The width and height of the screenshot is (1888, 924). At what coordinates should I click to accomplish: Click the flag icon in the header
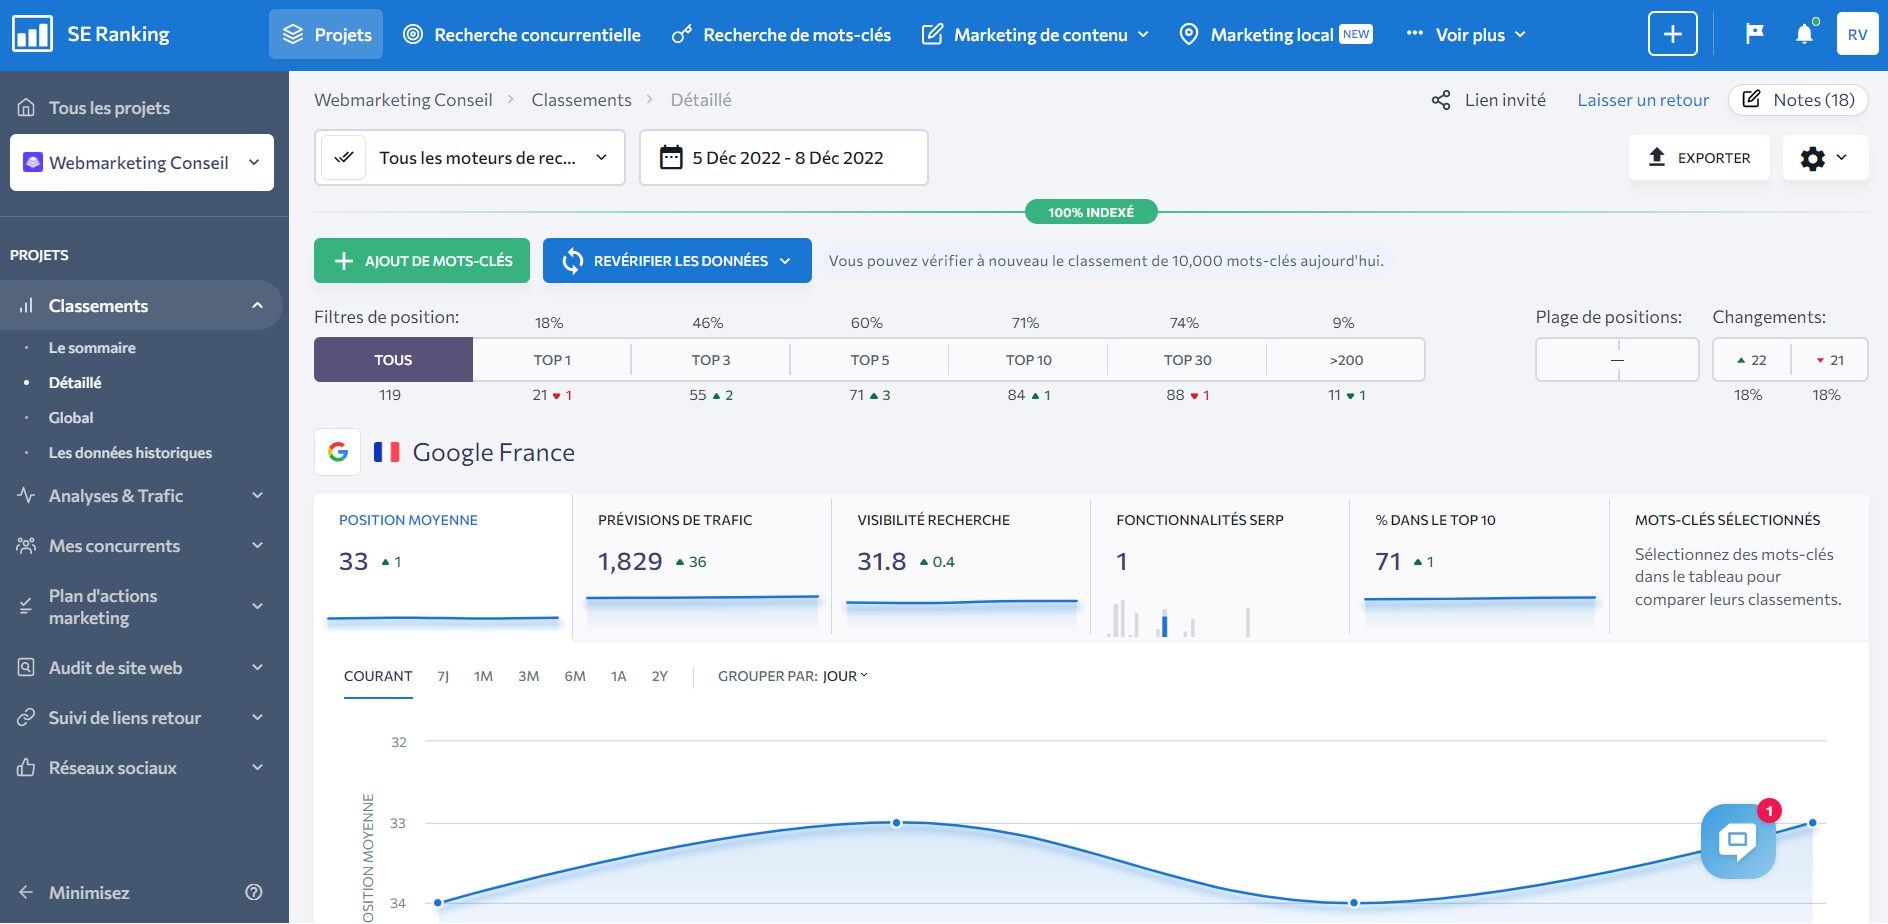[x=1754, y=34]
